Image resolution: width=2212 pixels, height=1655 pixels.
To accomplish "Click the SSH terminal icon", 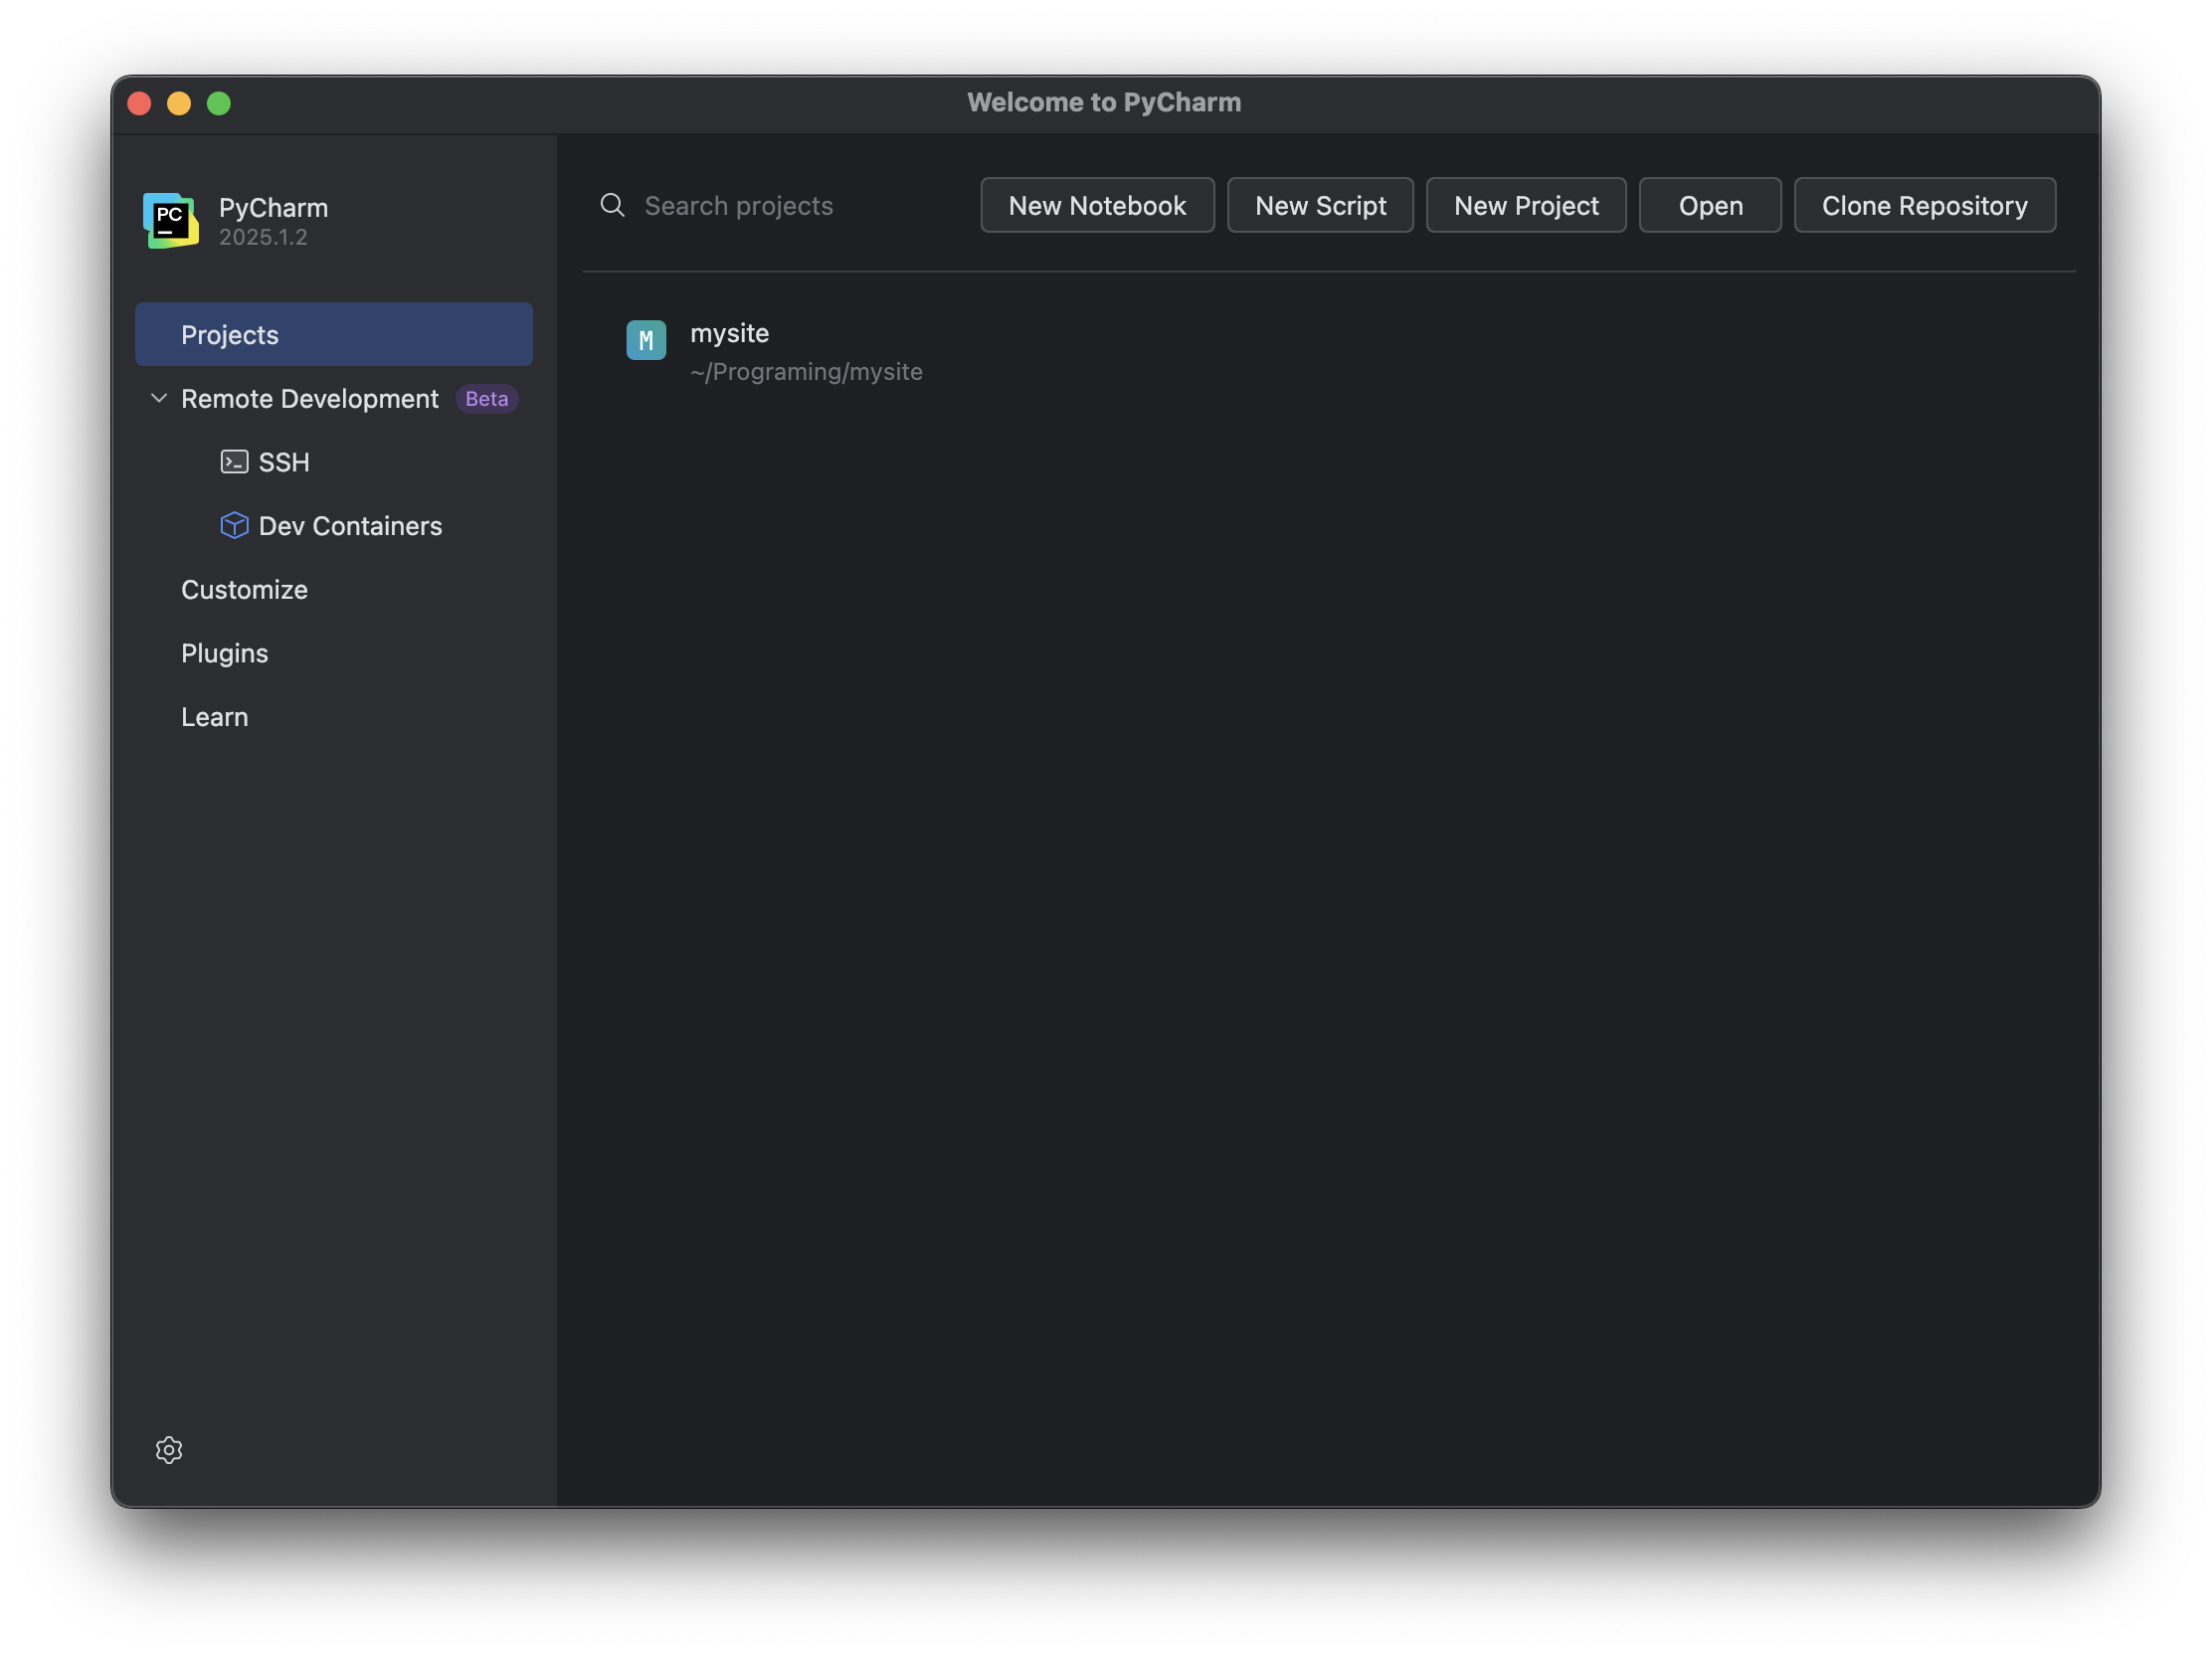I will click(x=234, y=462).
